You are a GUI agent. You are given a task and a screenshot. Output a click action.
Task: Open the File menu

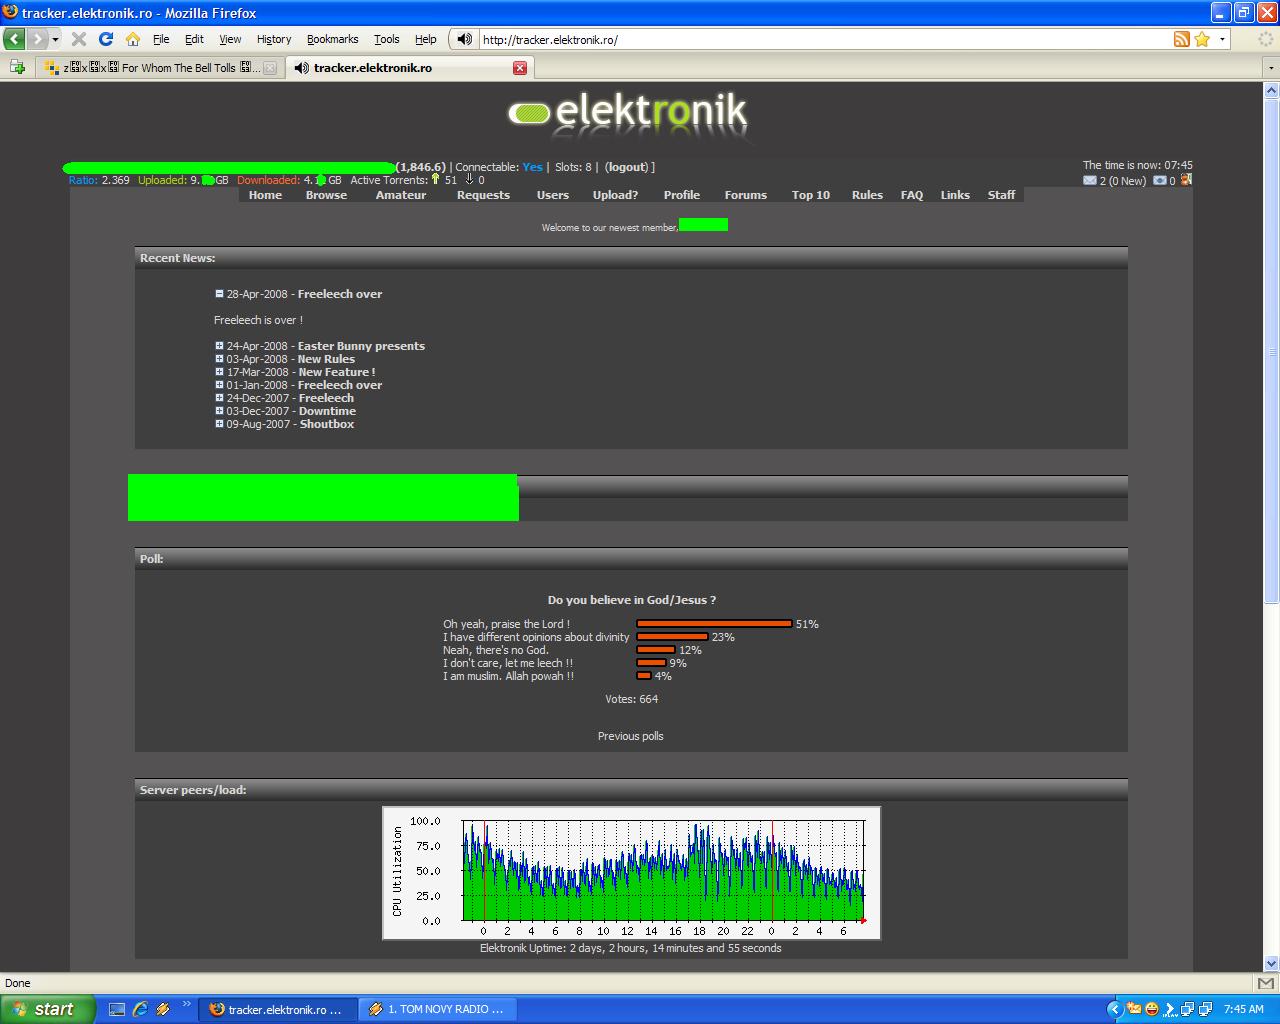point(161,39)
